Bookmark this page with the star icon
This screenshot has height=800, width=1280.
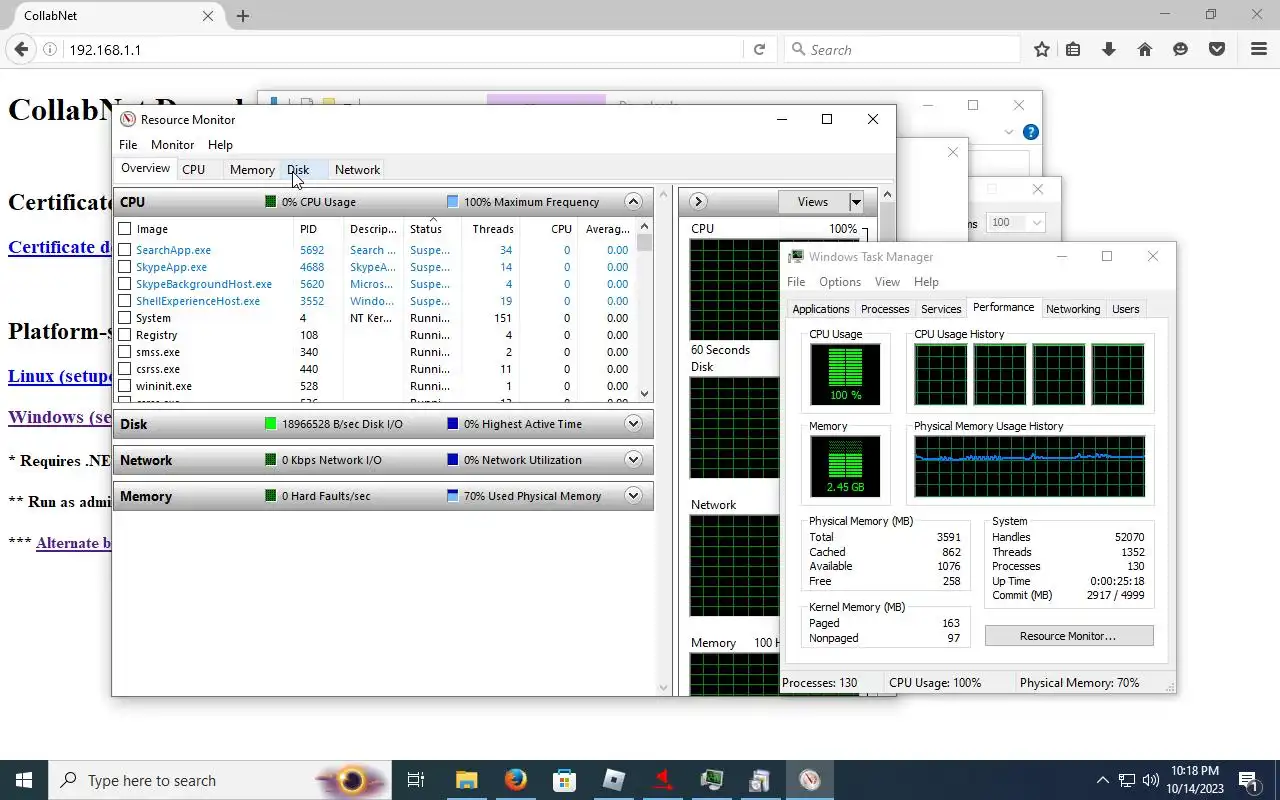pyautogui.click(x=1042, y=49)
